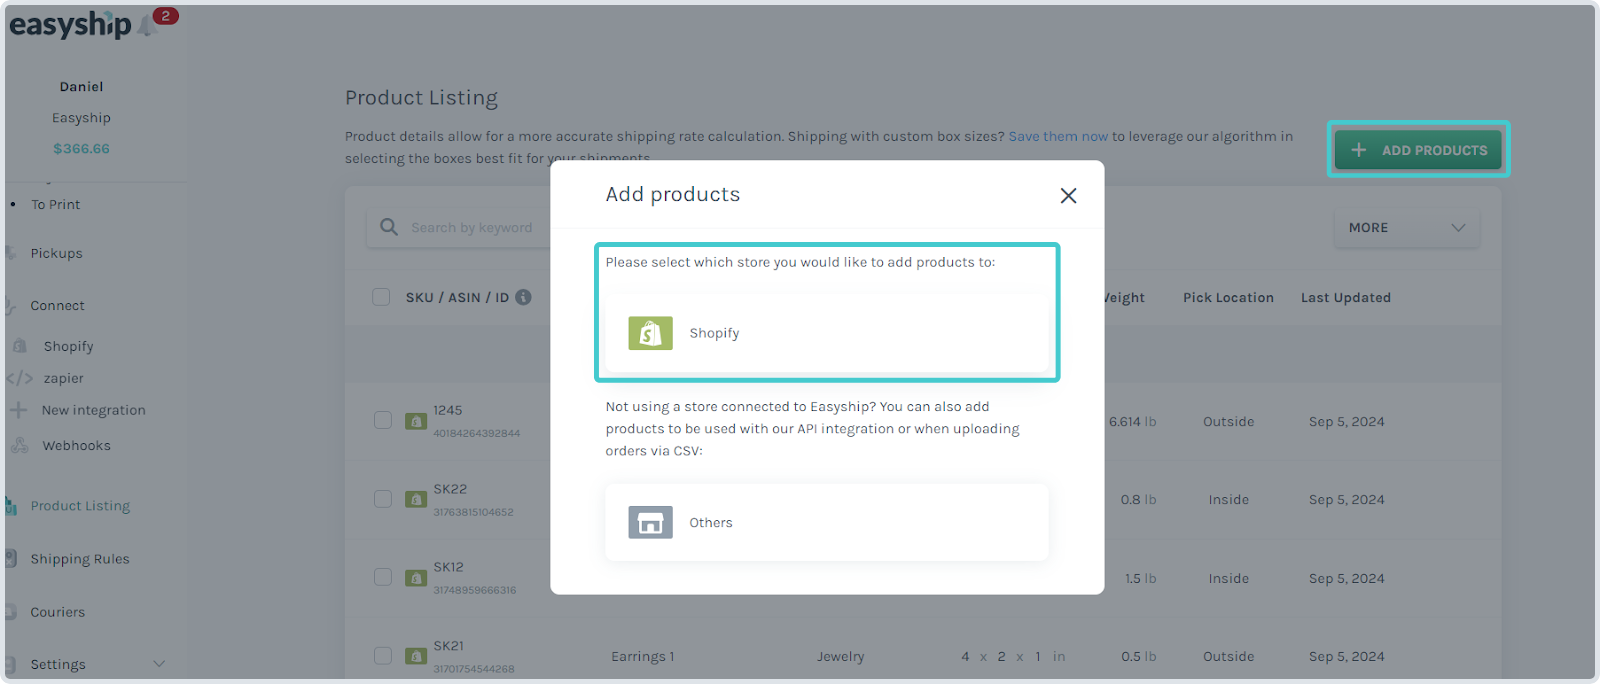Viewport: 1600px width, 684px height.
Task: Click the Shopify icon on row SK22
Action: click(416, 499)
